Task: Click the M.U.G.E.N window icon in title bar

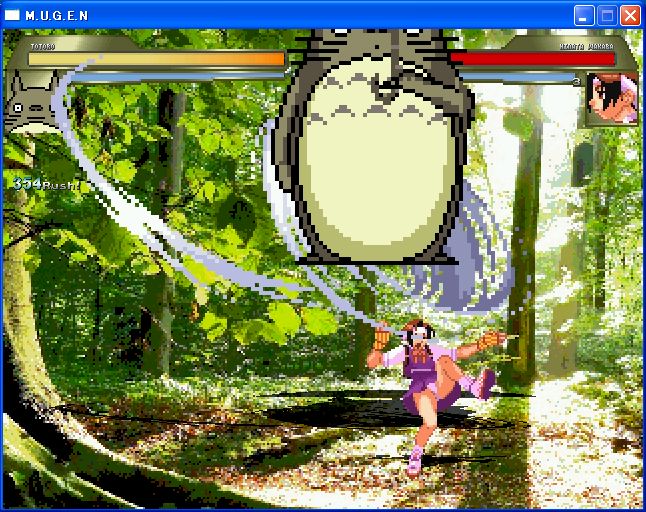Action: point(12,15)
